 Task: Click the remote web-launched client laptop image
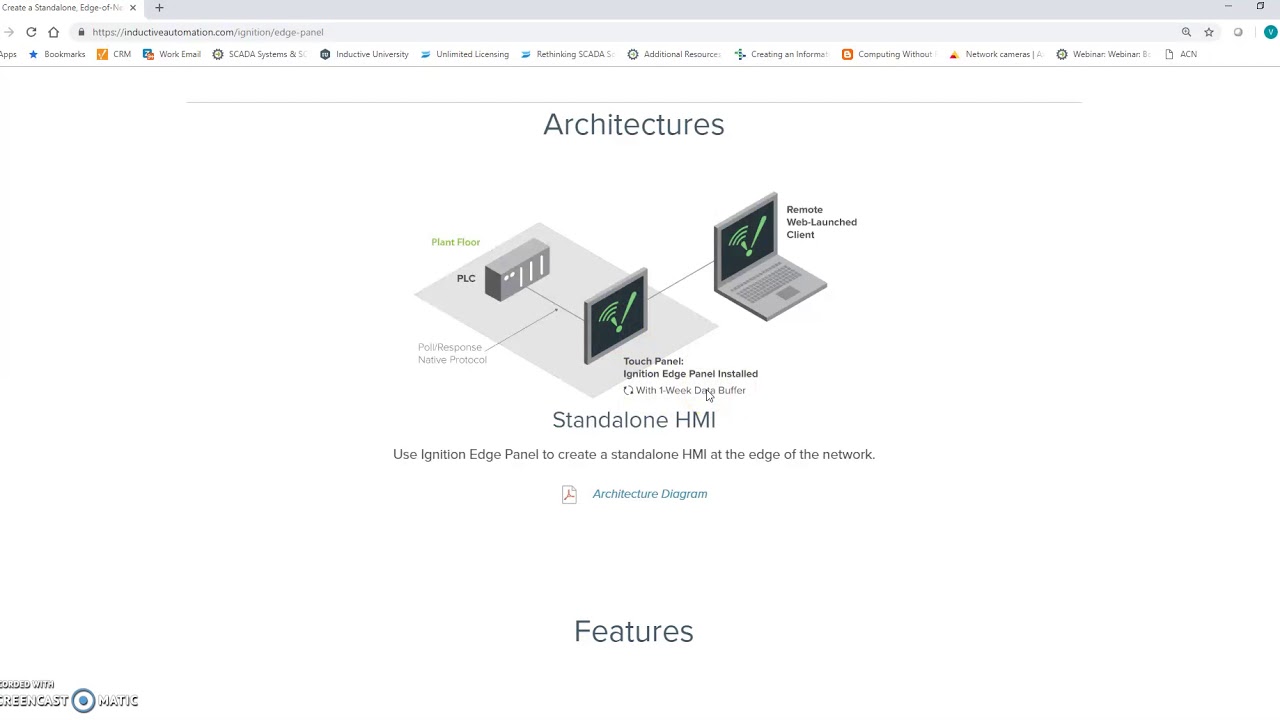point(768,256)
